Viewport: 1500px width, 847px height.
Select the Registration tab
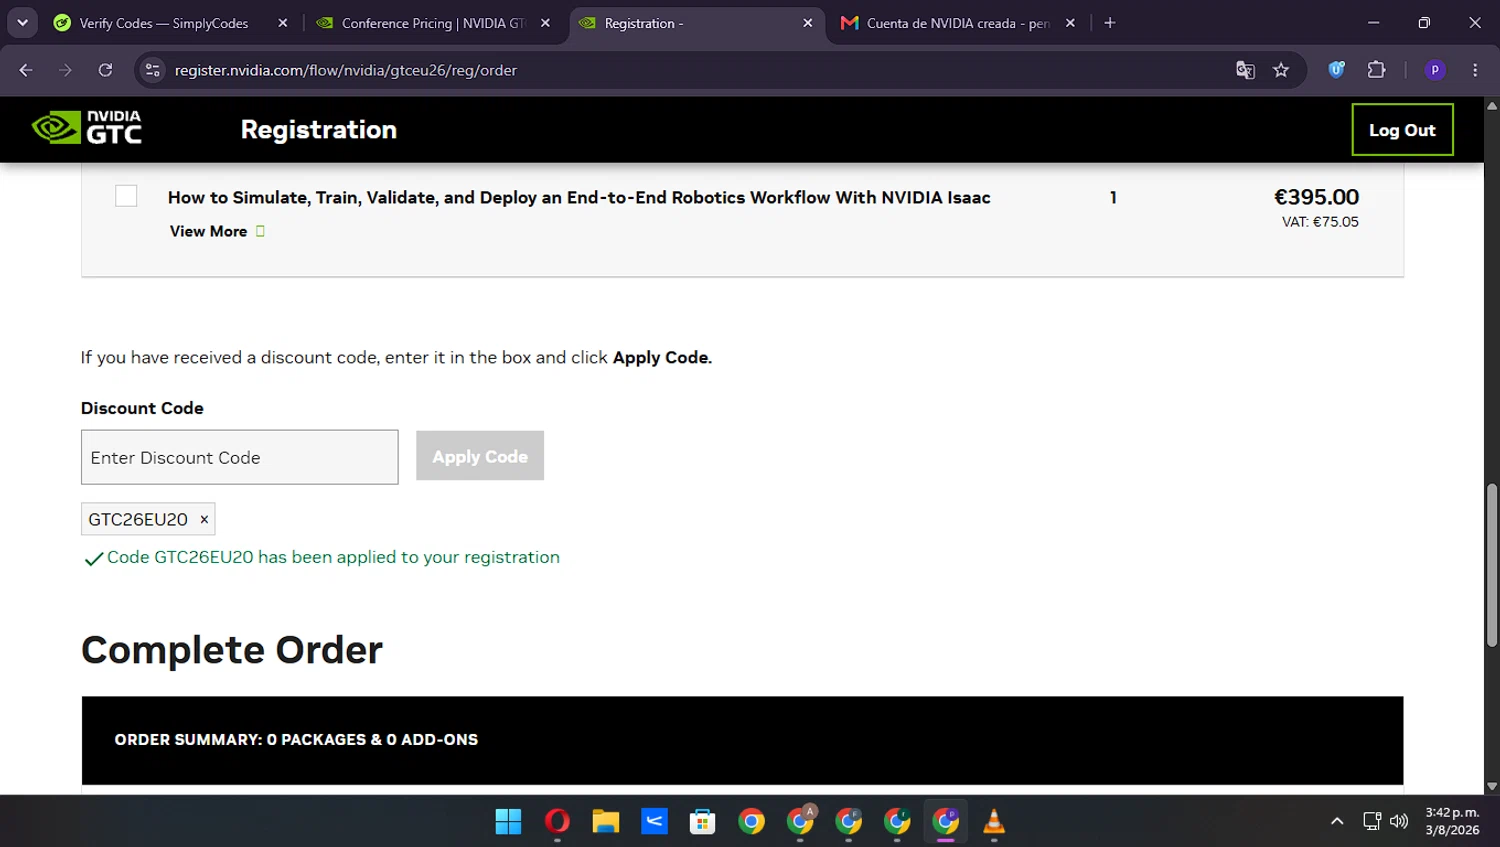[697, 23]
